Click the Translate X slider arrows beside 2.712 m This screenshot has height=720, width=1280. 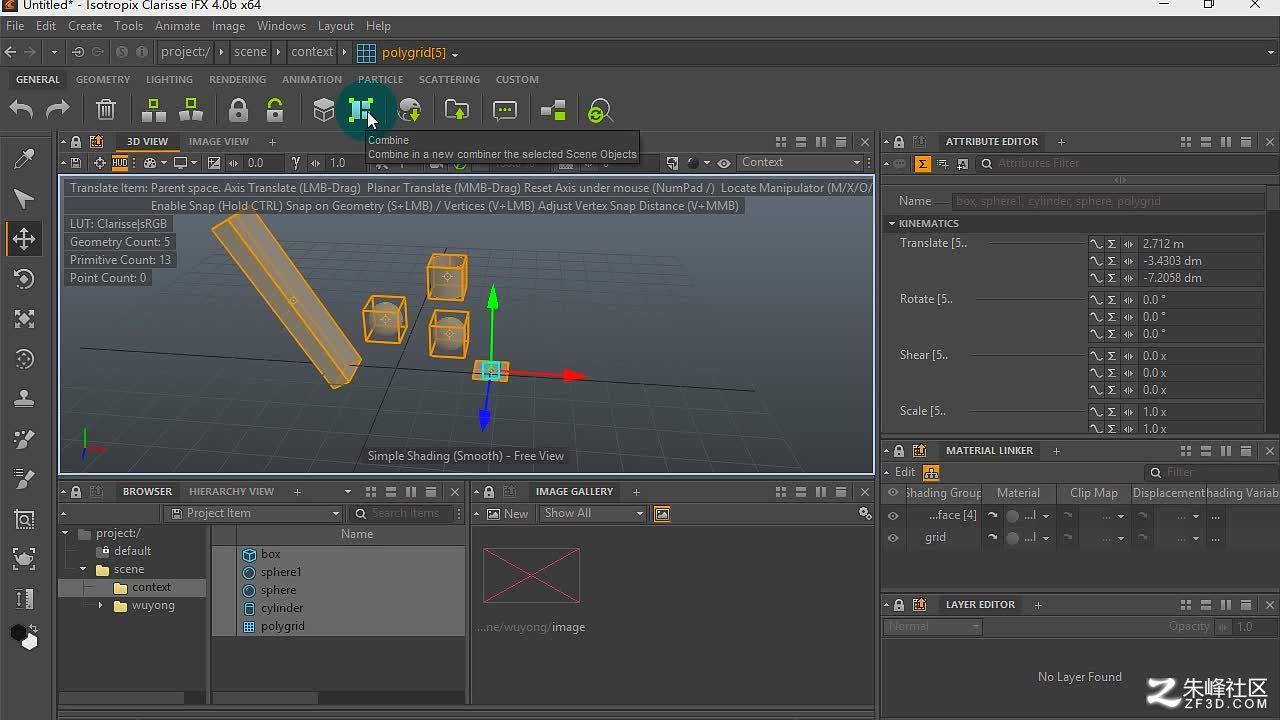pyautogui.click(x=1129, y=244)
